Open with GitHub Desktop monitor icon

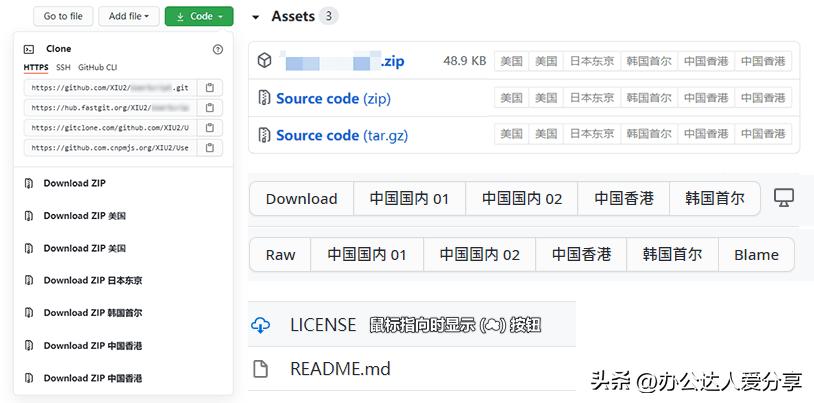(784, 198)
